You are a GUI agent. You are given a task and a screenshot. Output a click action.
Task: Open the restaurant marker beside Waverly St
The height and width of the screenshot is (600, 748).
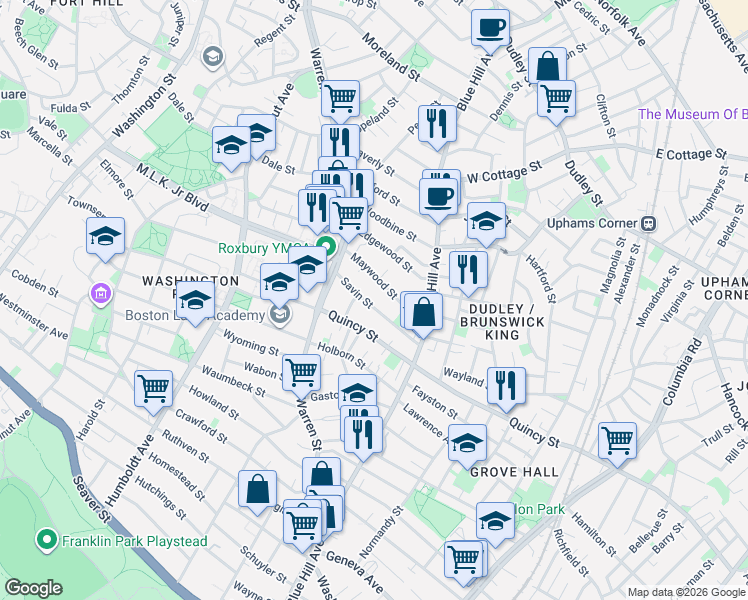(x=340, y=140)
